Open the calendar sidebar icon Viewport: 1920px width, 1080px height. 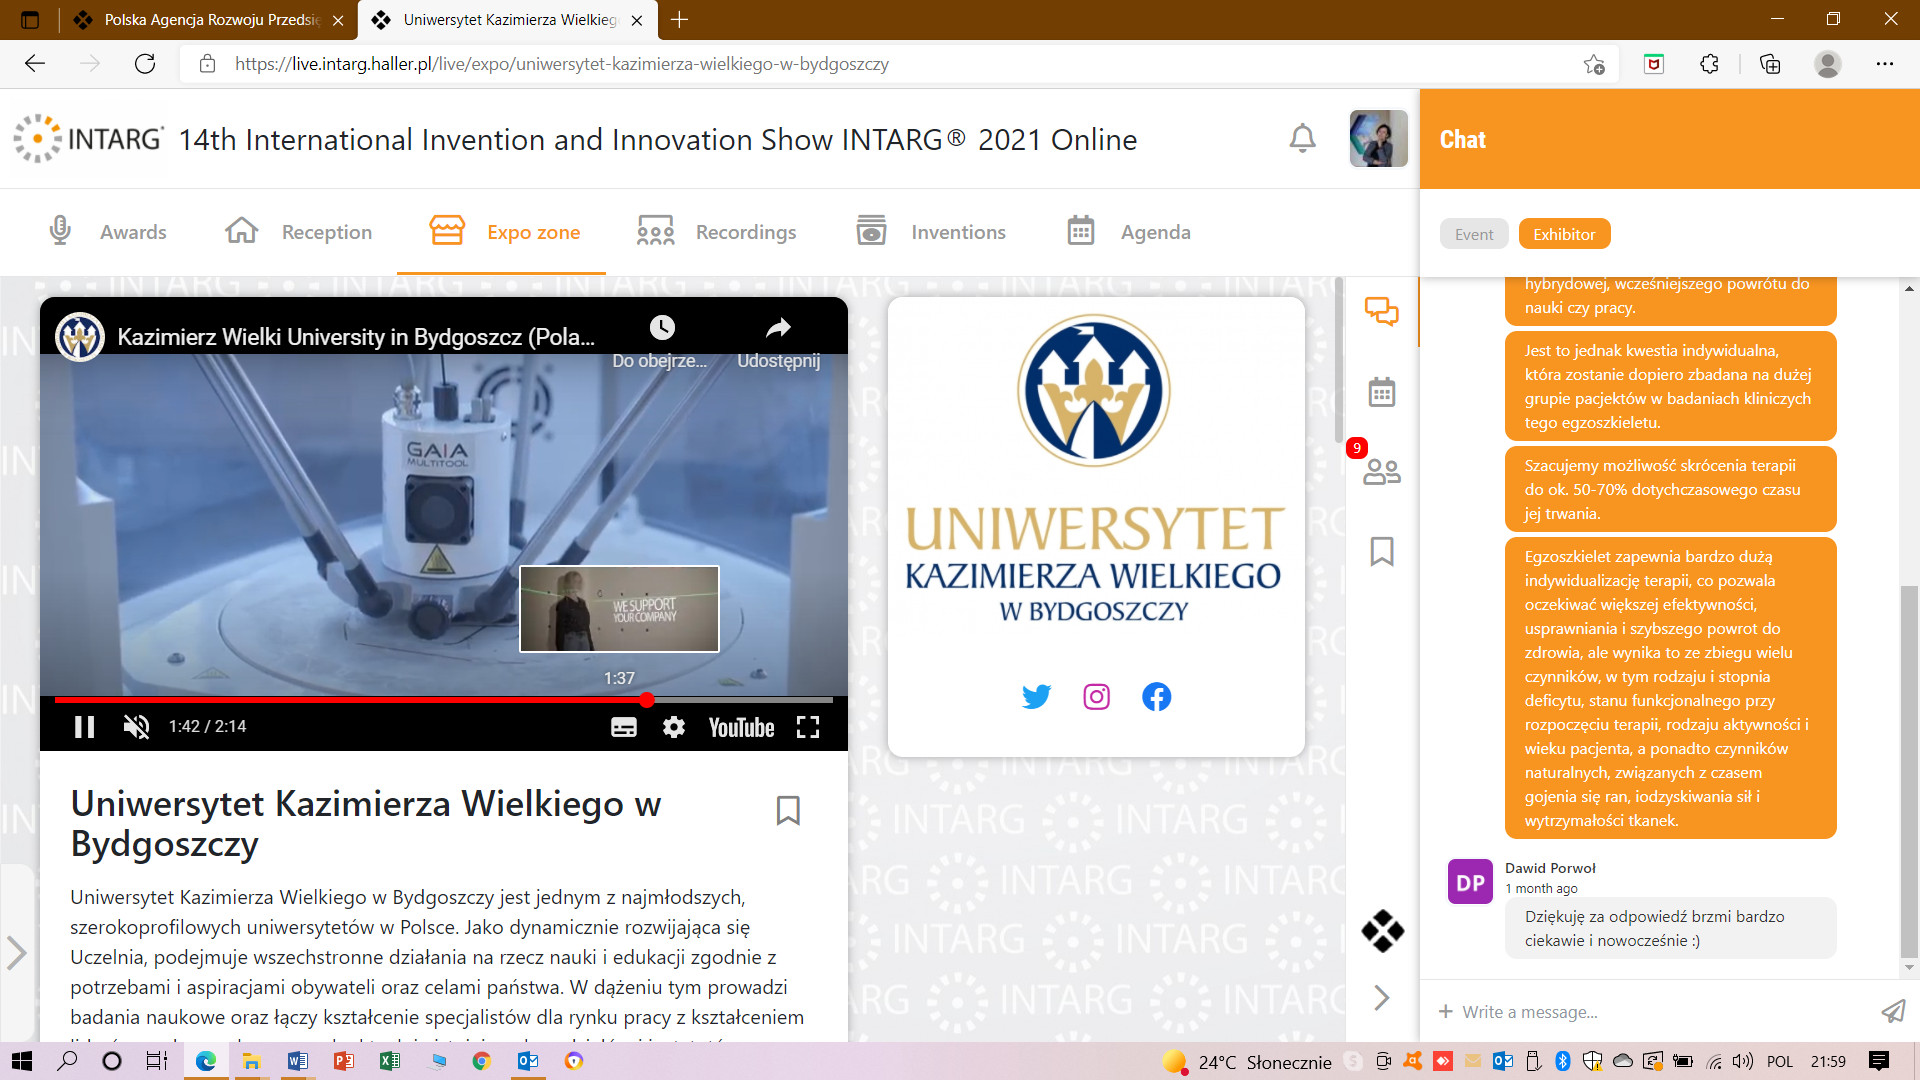(1382, 392)
